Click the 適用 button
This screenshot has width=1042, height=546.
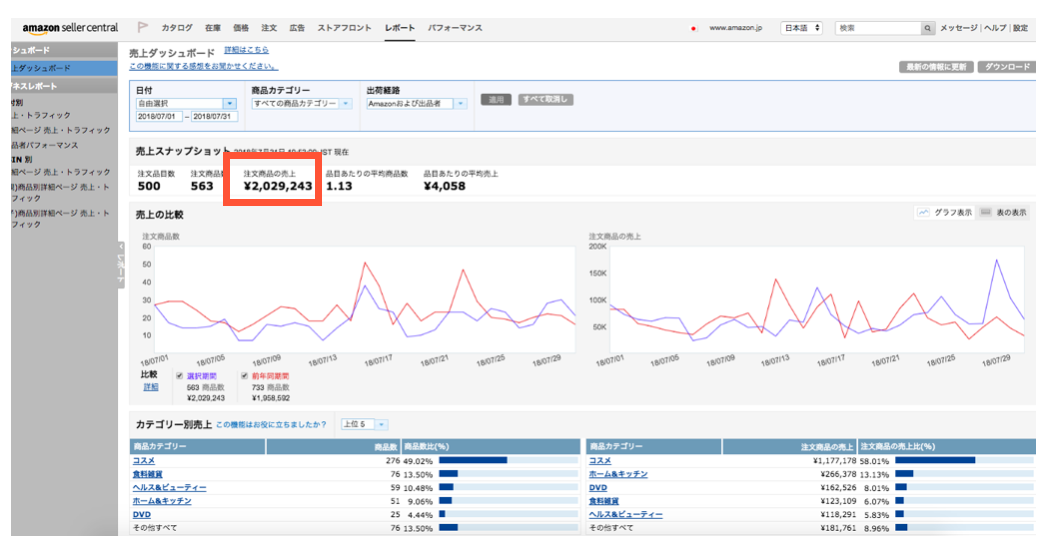click(496, 100)
